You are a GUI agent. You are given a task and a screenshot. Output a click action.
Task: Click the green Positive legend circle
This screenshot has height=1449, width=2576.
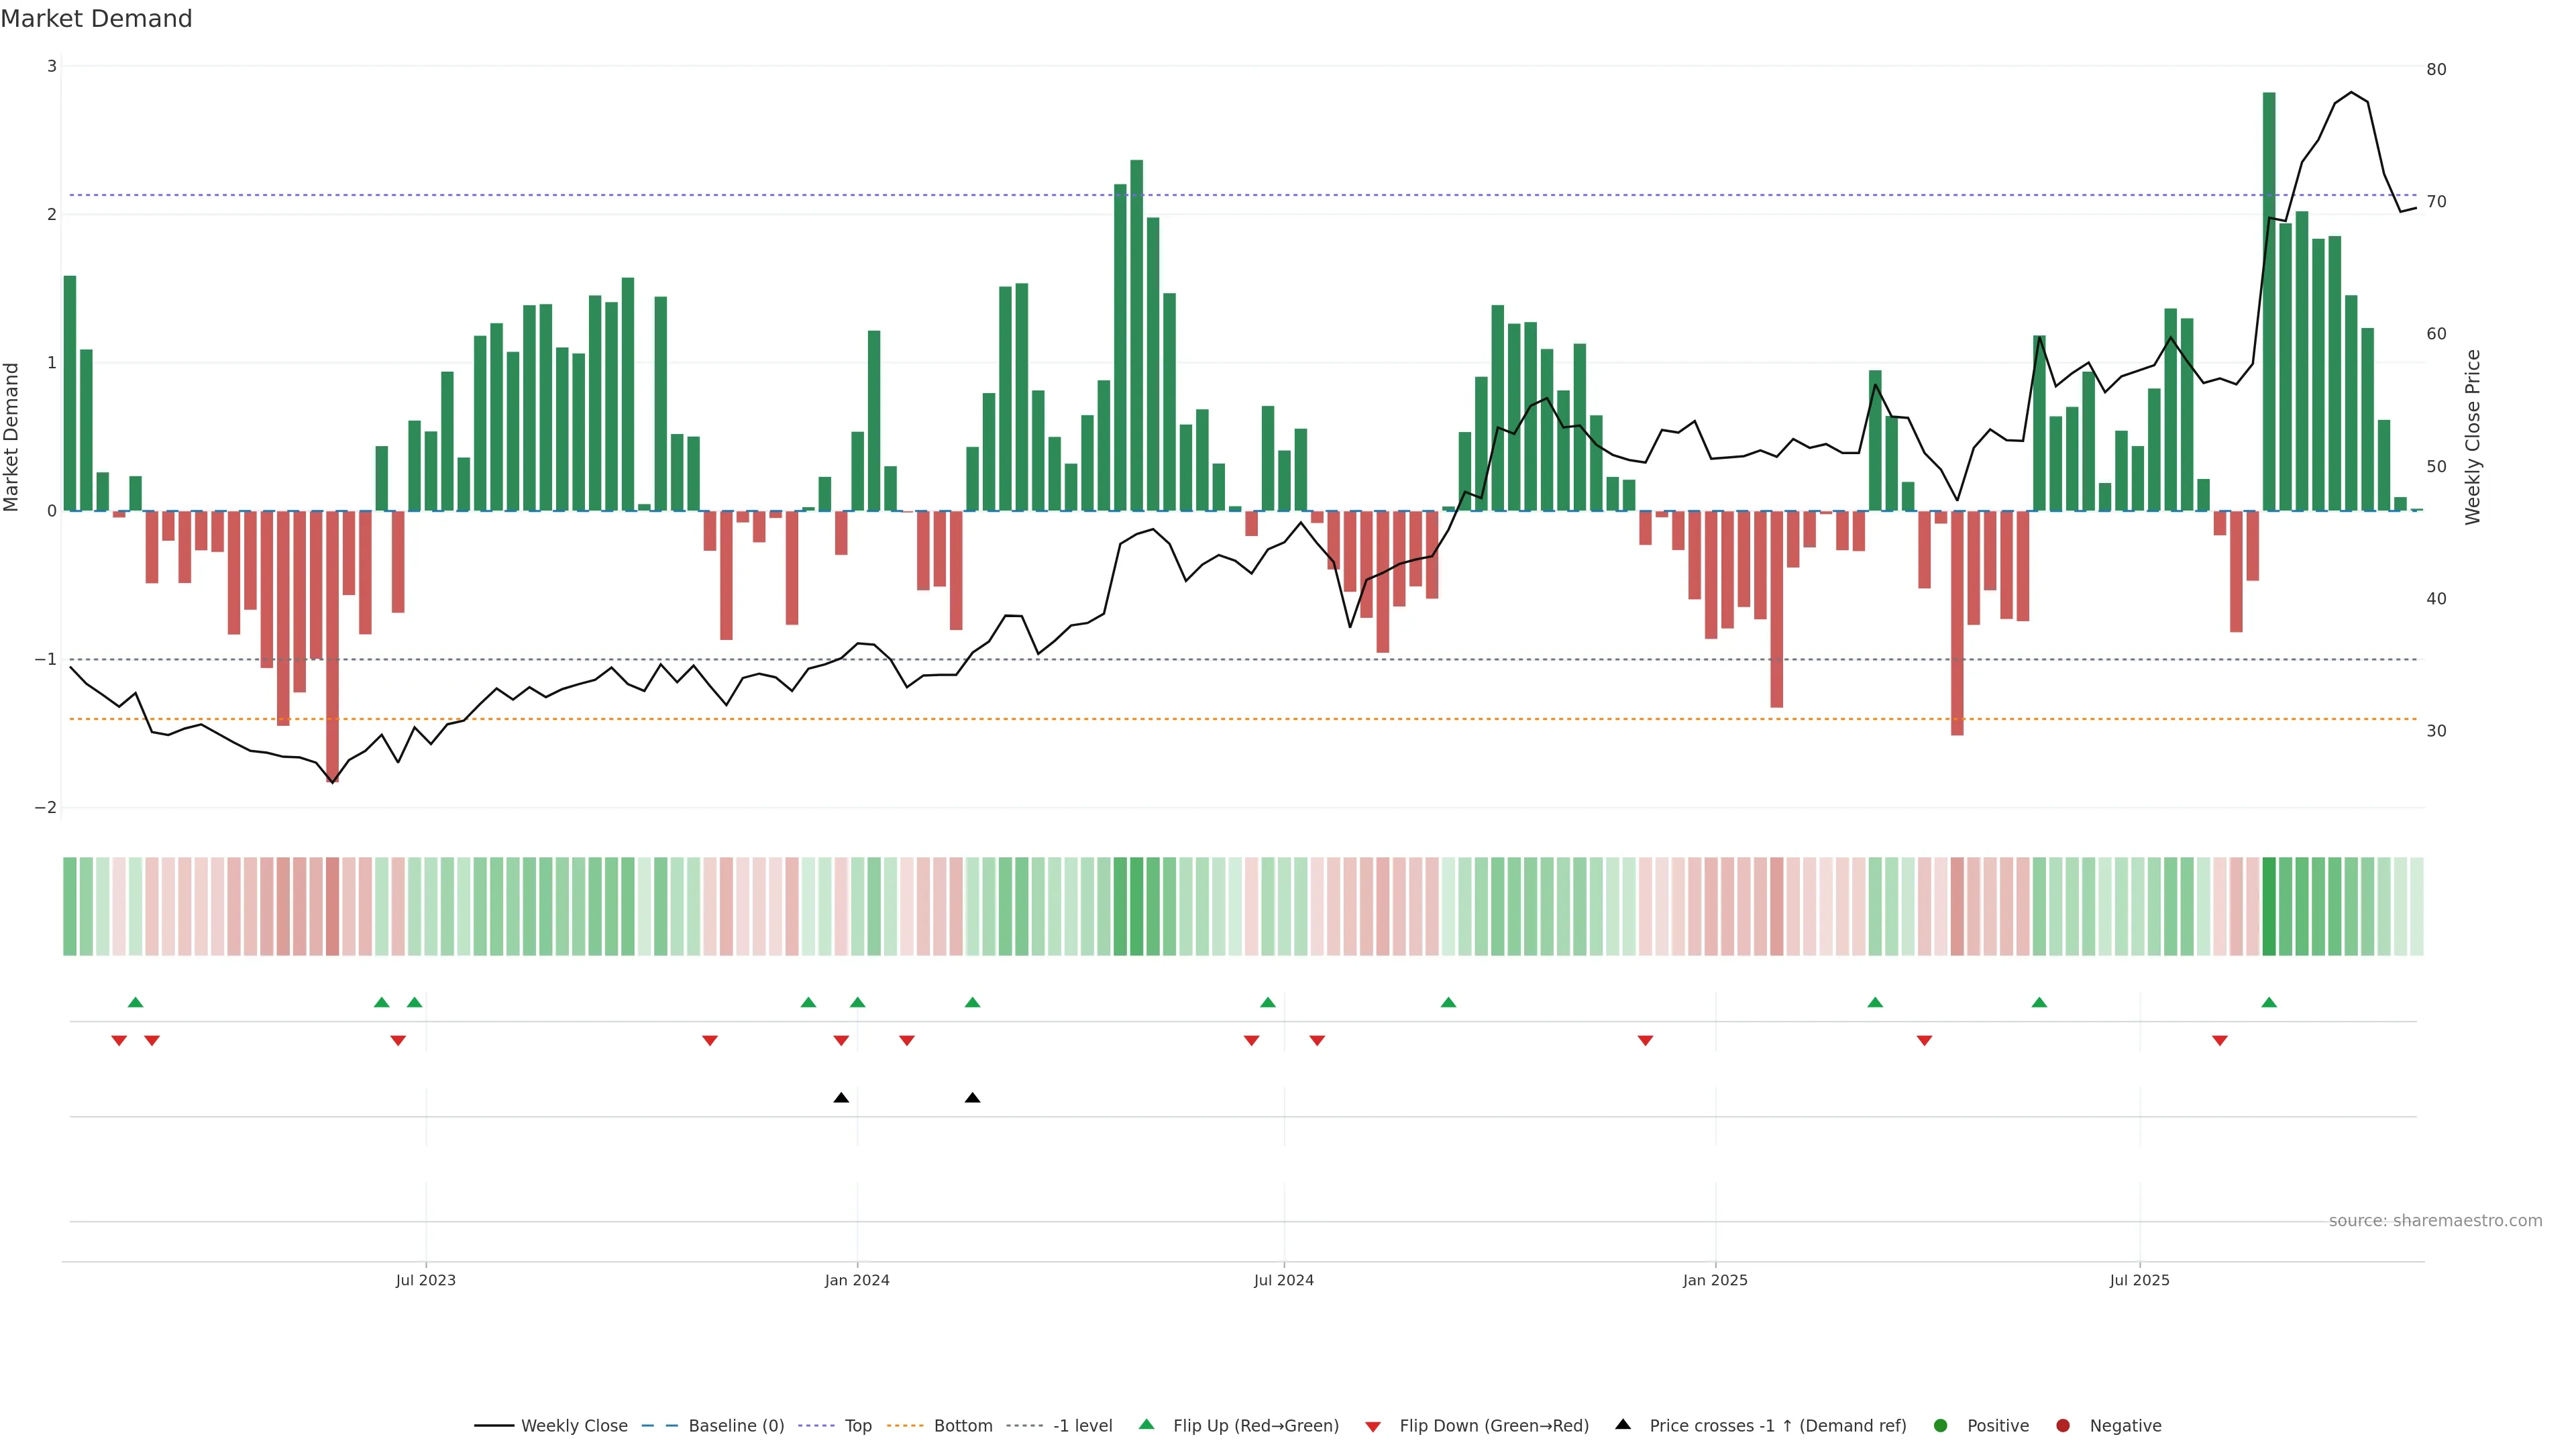1941,1425
